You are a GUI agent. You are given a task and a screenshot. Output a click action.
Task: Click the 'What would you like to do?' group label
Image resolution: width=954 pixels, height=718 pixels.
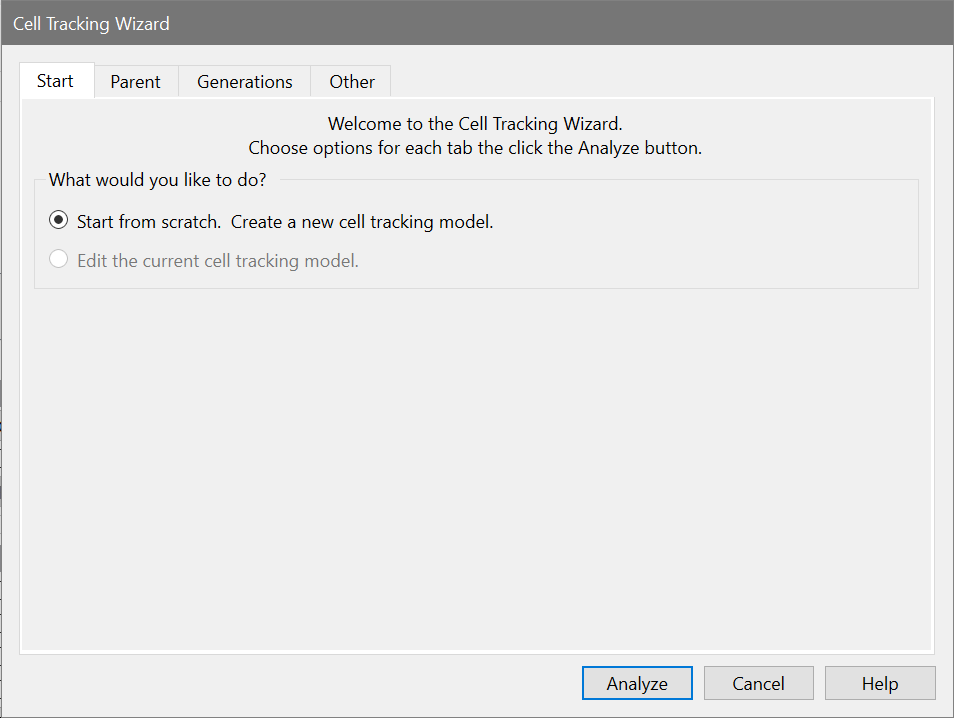click(x=157, y=180)
